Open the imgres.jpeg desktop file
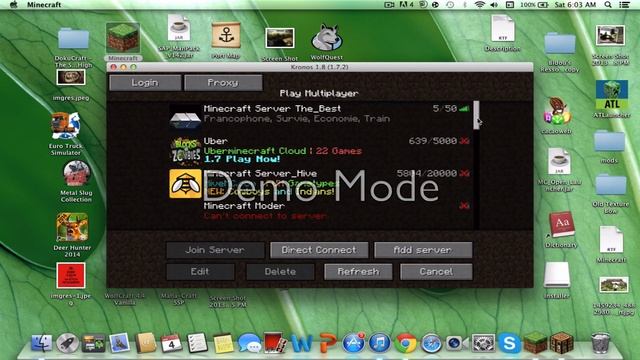The width and height of the screenshot is (640, 360). click(71, 78)
